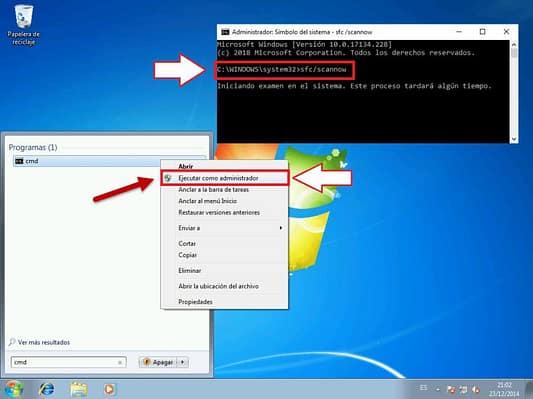Viewport: 533px width, 399px height.
Task: Click the magnifier icon by Ver más resultados
Action: (x=12, y=342)
